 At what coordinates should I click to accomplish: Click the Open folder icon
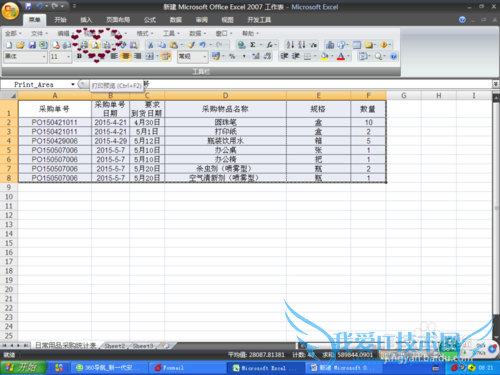coord(20,45)
